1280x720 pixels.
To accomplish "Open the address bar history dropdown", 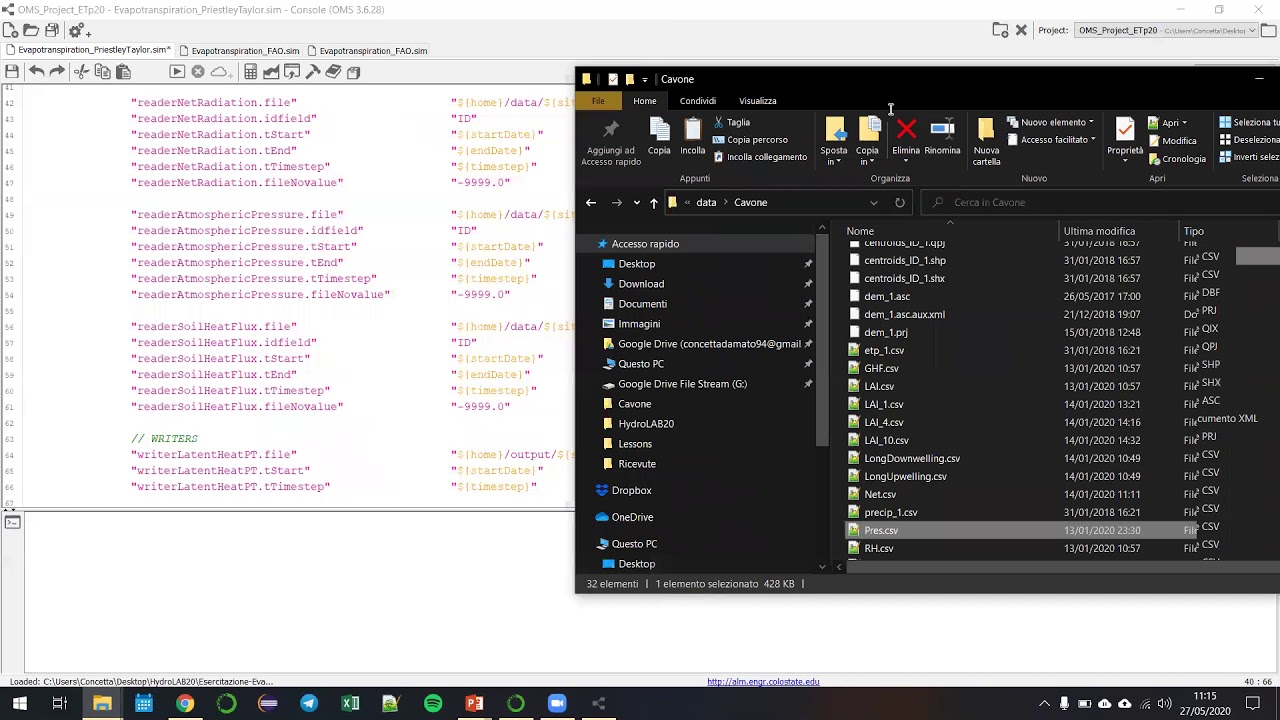I will (x=873, y=203).
